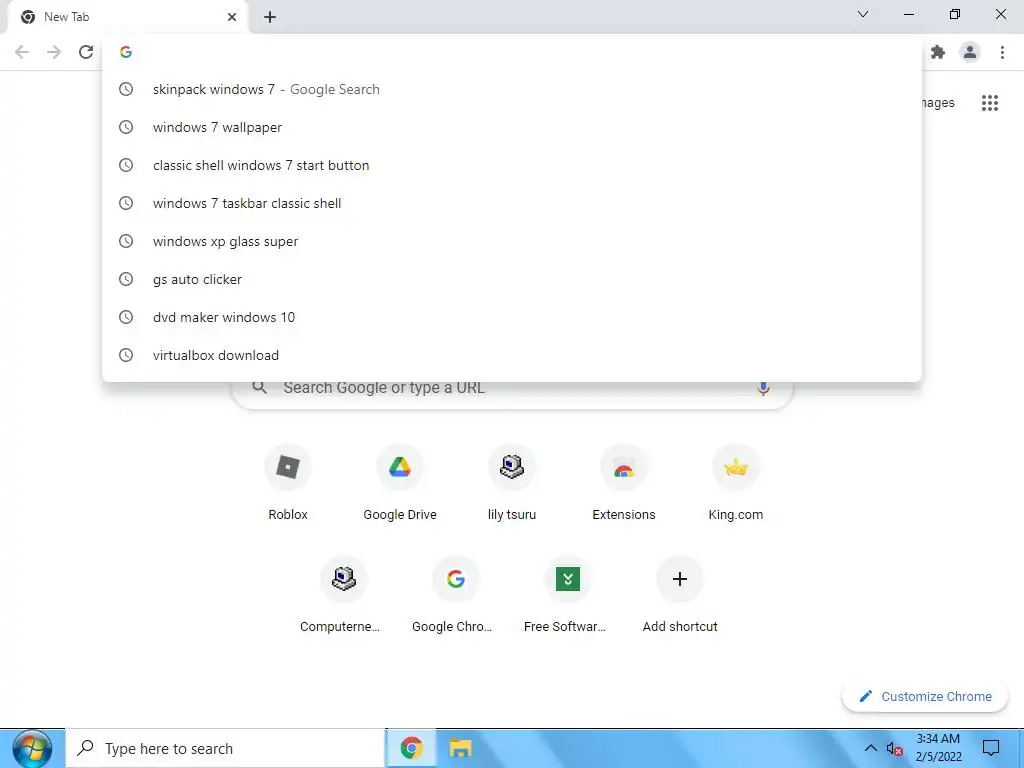Open the profile avatar menu
Image resolution: width=1024 pixels, height=768 pixels.
pos(970,52)
